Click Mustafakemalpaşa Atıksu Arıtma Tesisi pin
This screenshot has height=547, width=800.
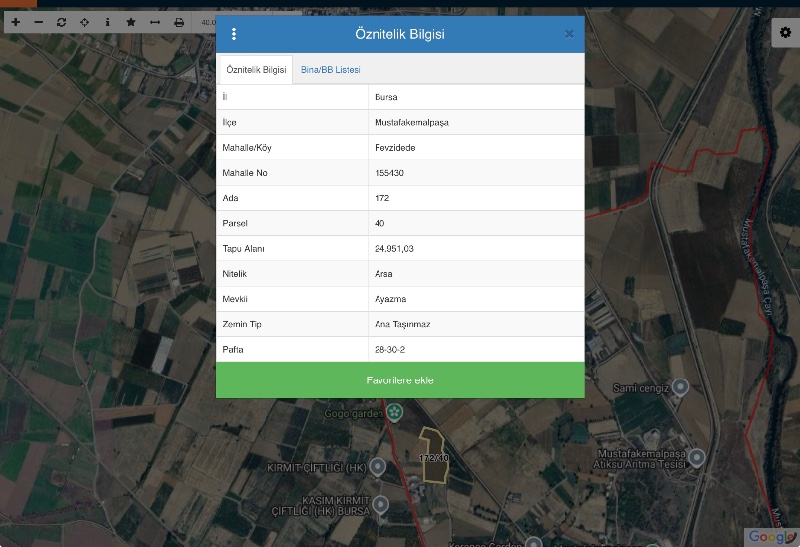tap(697, 457)
